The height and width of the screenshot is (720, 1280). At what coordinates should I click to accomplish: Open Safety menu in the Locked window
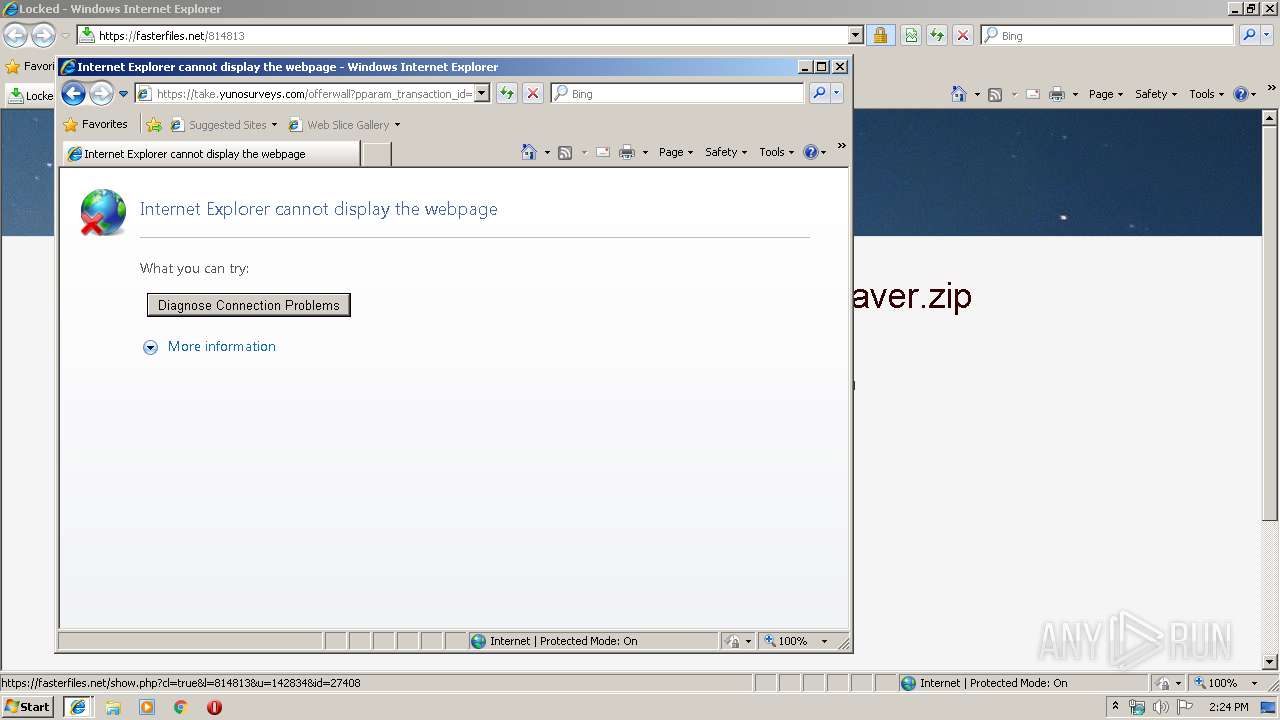click(1156, 94)
